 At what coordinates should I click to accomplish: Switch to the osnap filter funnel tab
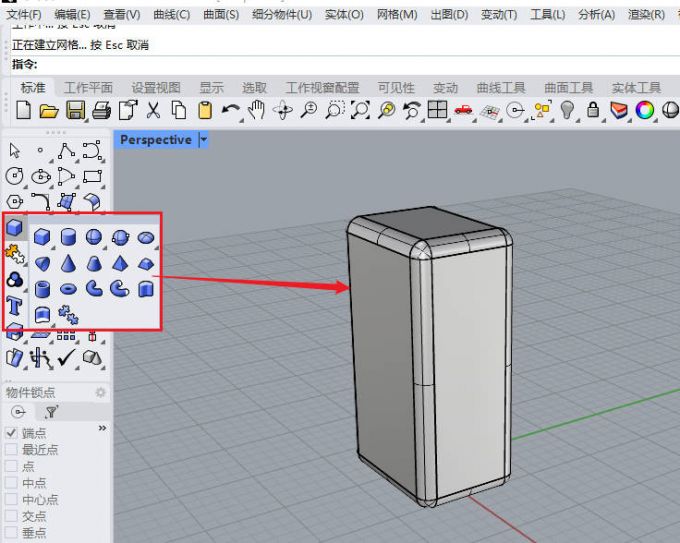point(51,411)
